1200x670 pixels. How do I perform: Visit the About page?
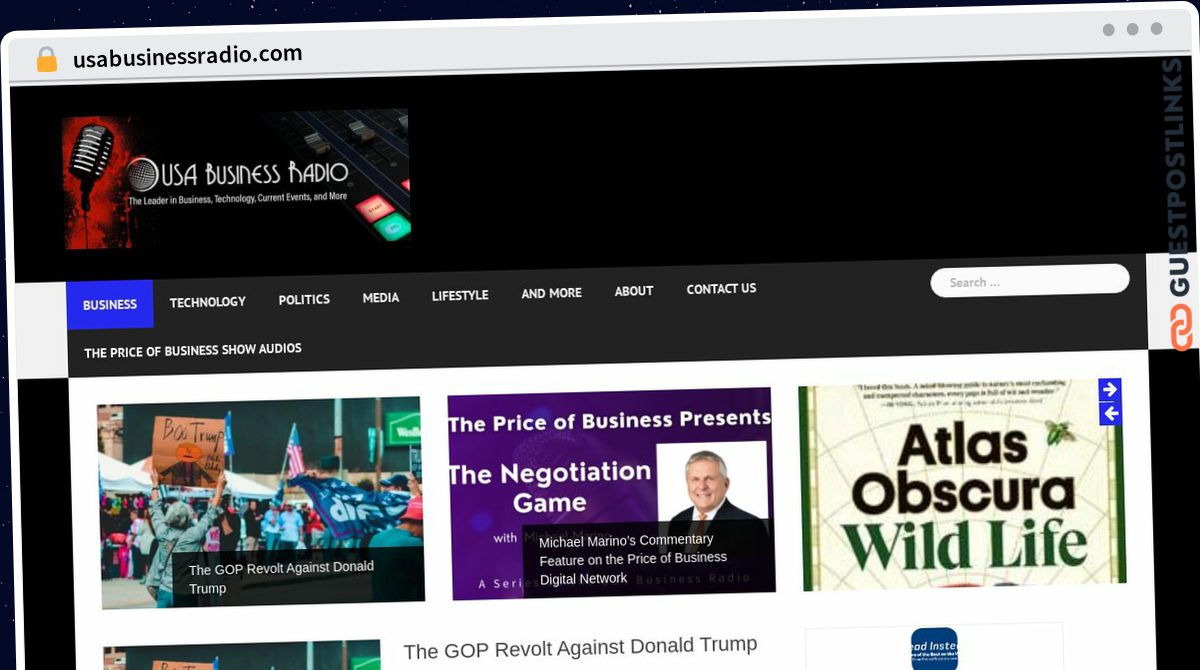coord(634,291)
